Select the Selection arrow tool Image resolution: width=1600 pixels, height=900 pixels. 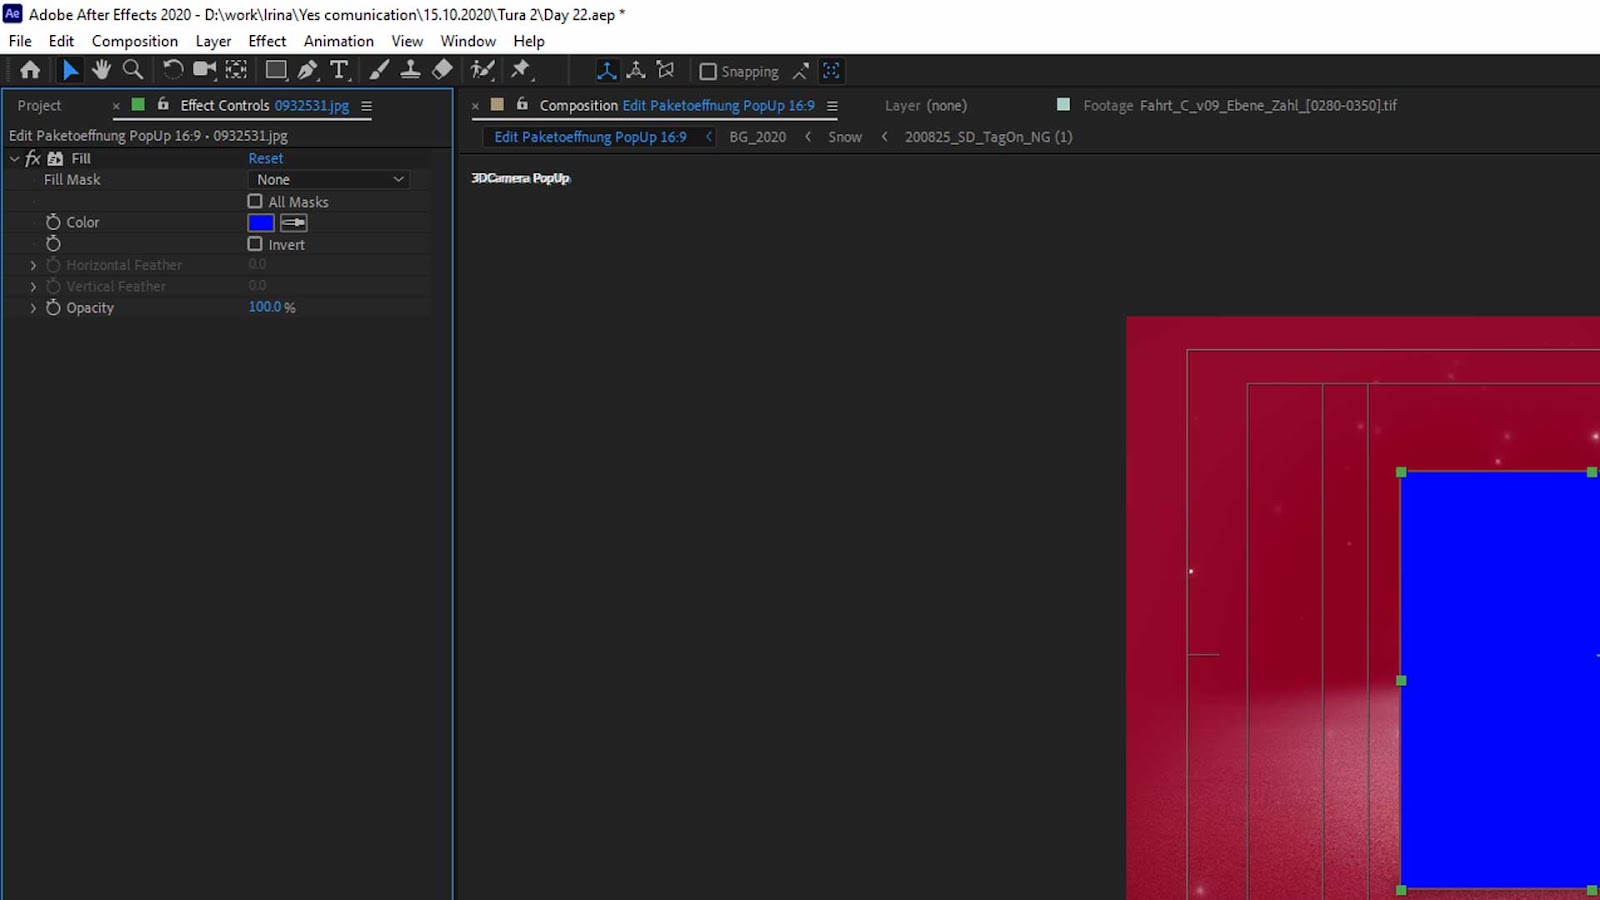(x=70, y=70)
